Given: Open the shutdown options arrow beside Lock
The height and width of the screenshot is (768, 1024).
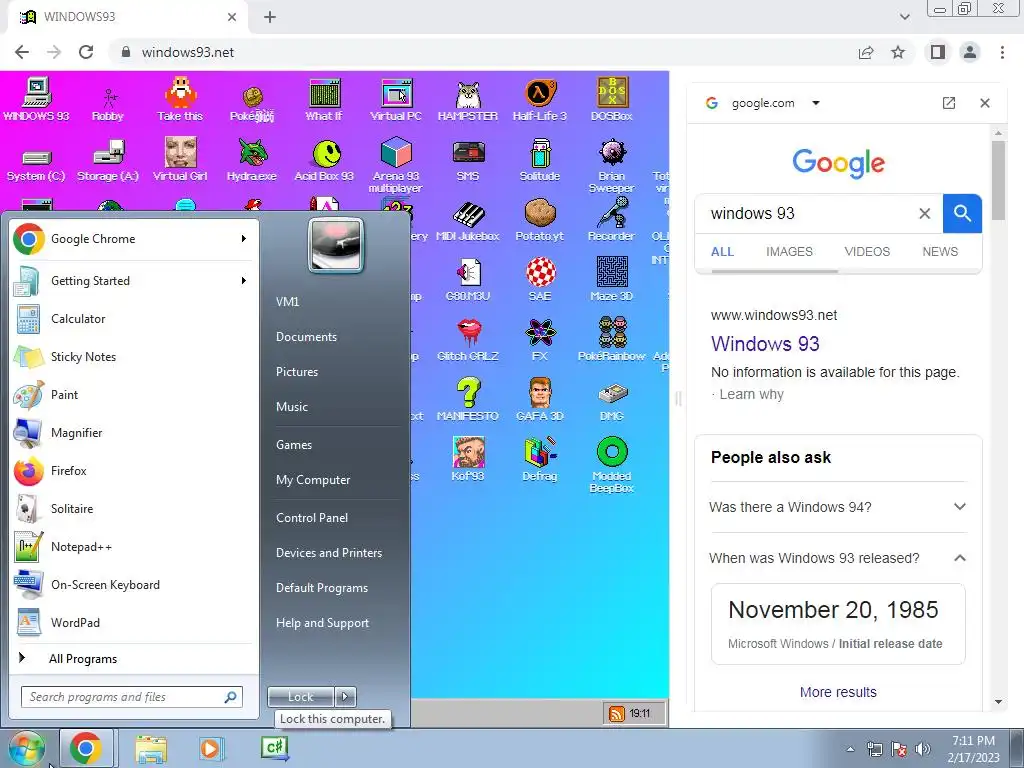Looking at the screenshot, I should [x=345, y=697].
